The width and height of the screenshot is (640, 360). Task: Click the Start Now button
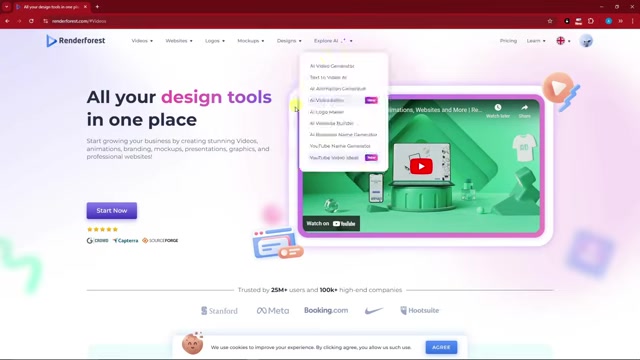tap(112, 211)
